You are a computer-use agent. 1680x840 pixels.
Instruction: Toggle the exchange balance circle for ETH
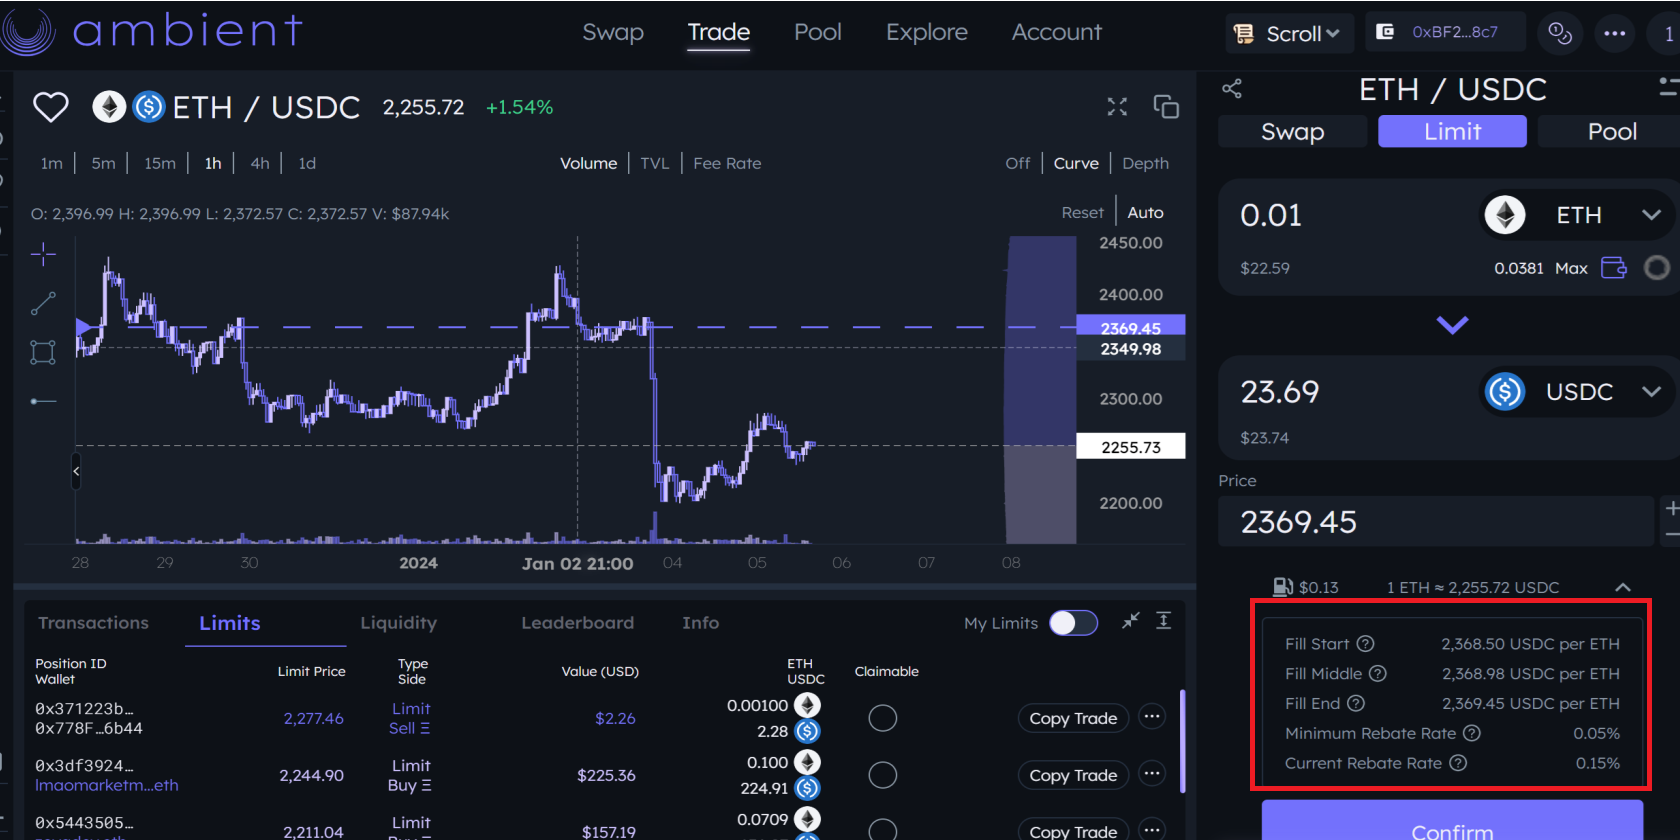pyautogui.click(x=1657, y=268)
